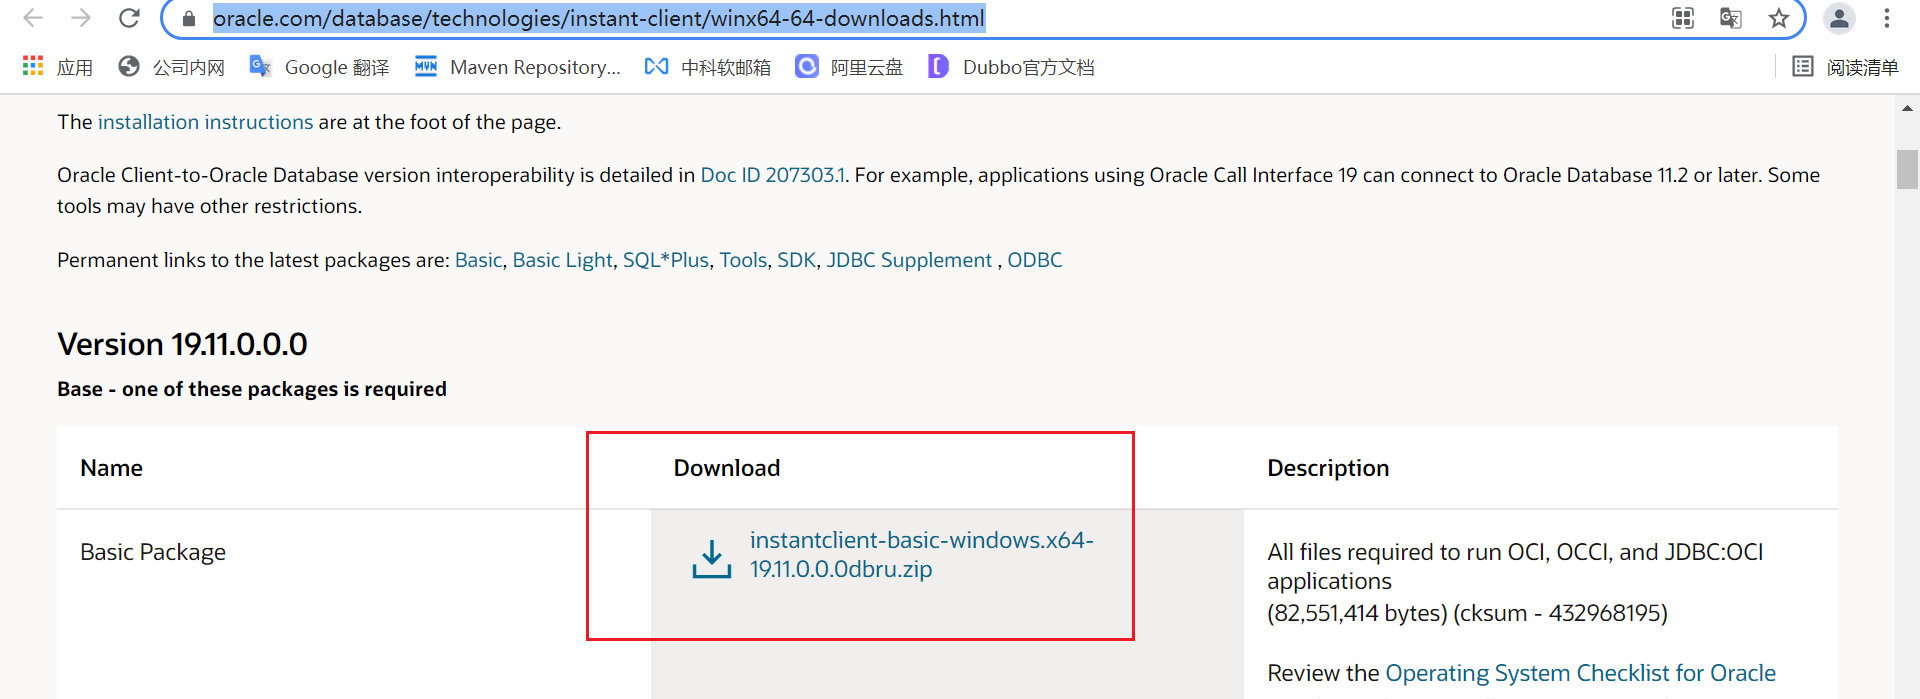Image resolution: width=1920 pixels, height=699 pixels.
Task: Open the QR code icon in the address bar
Action: [1683, 18]
